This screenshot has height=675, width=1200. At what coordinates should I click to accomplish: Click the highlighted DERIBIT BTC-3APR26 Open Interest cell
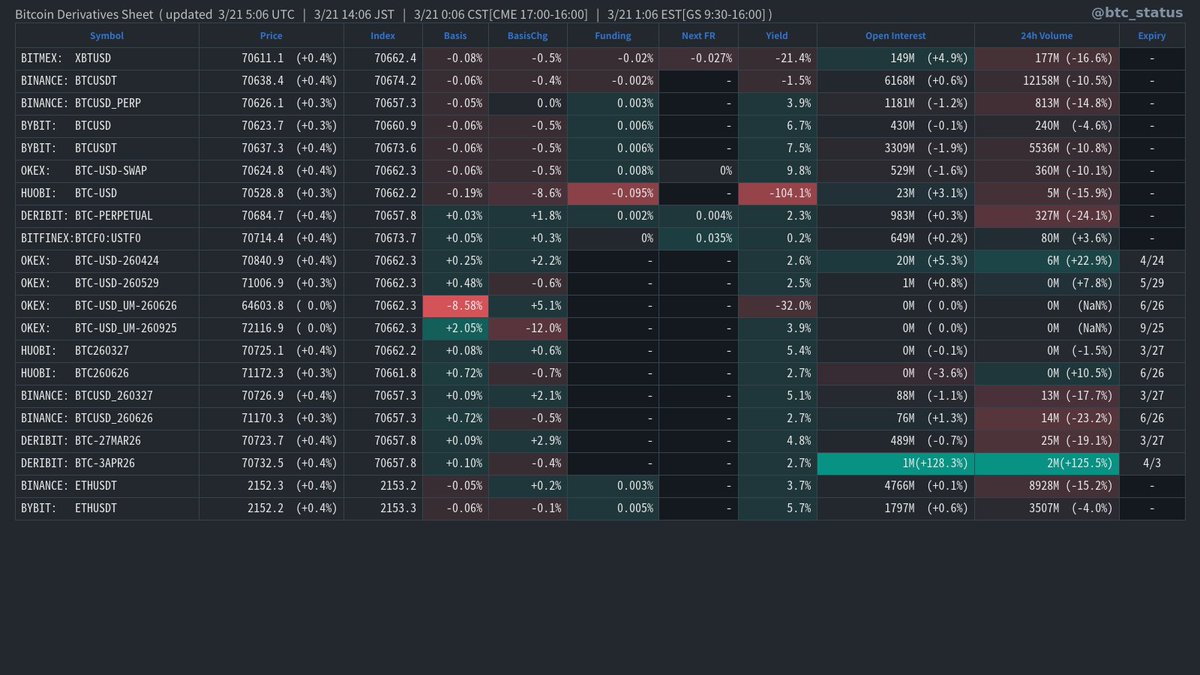pyautogui.click(x=894, y=463)
